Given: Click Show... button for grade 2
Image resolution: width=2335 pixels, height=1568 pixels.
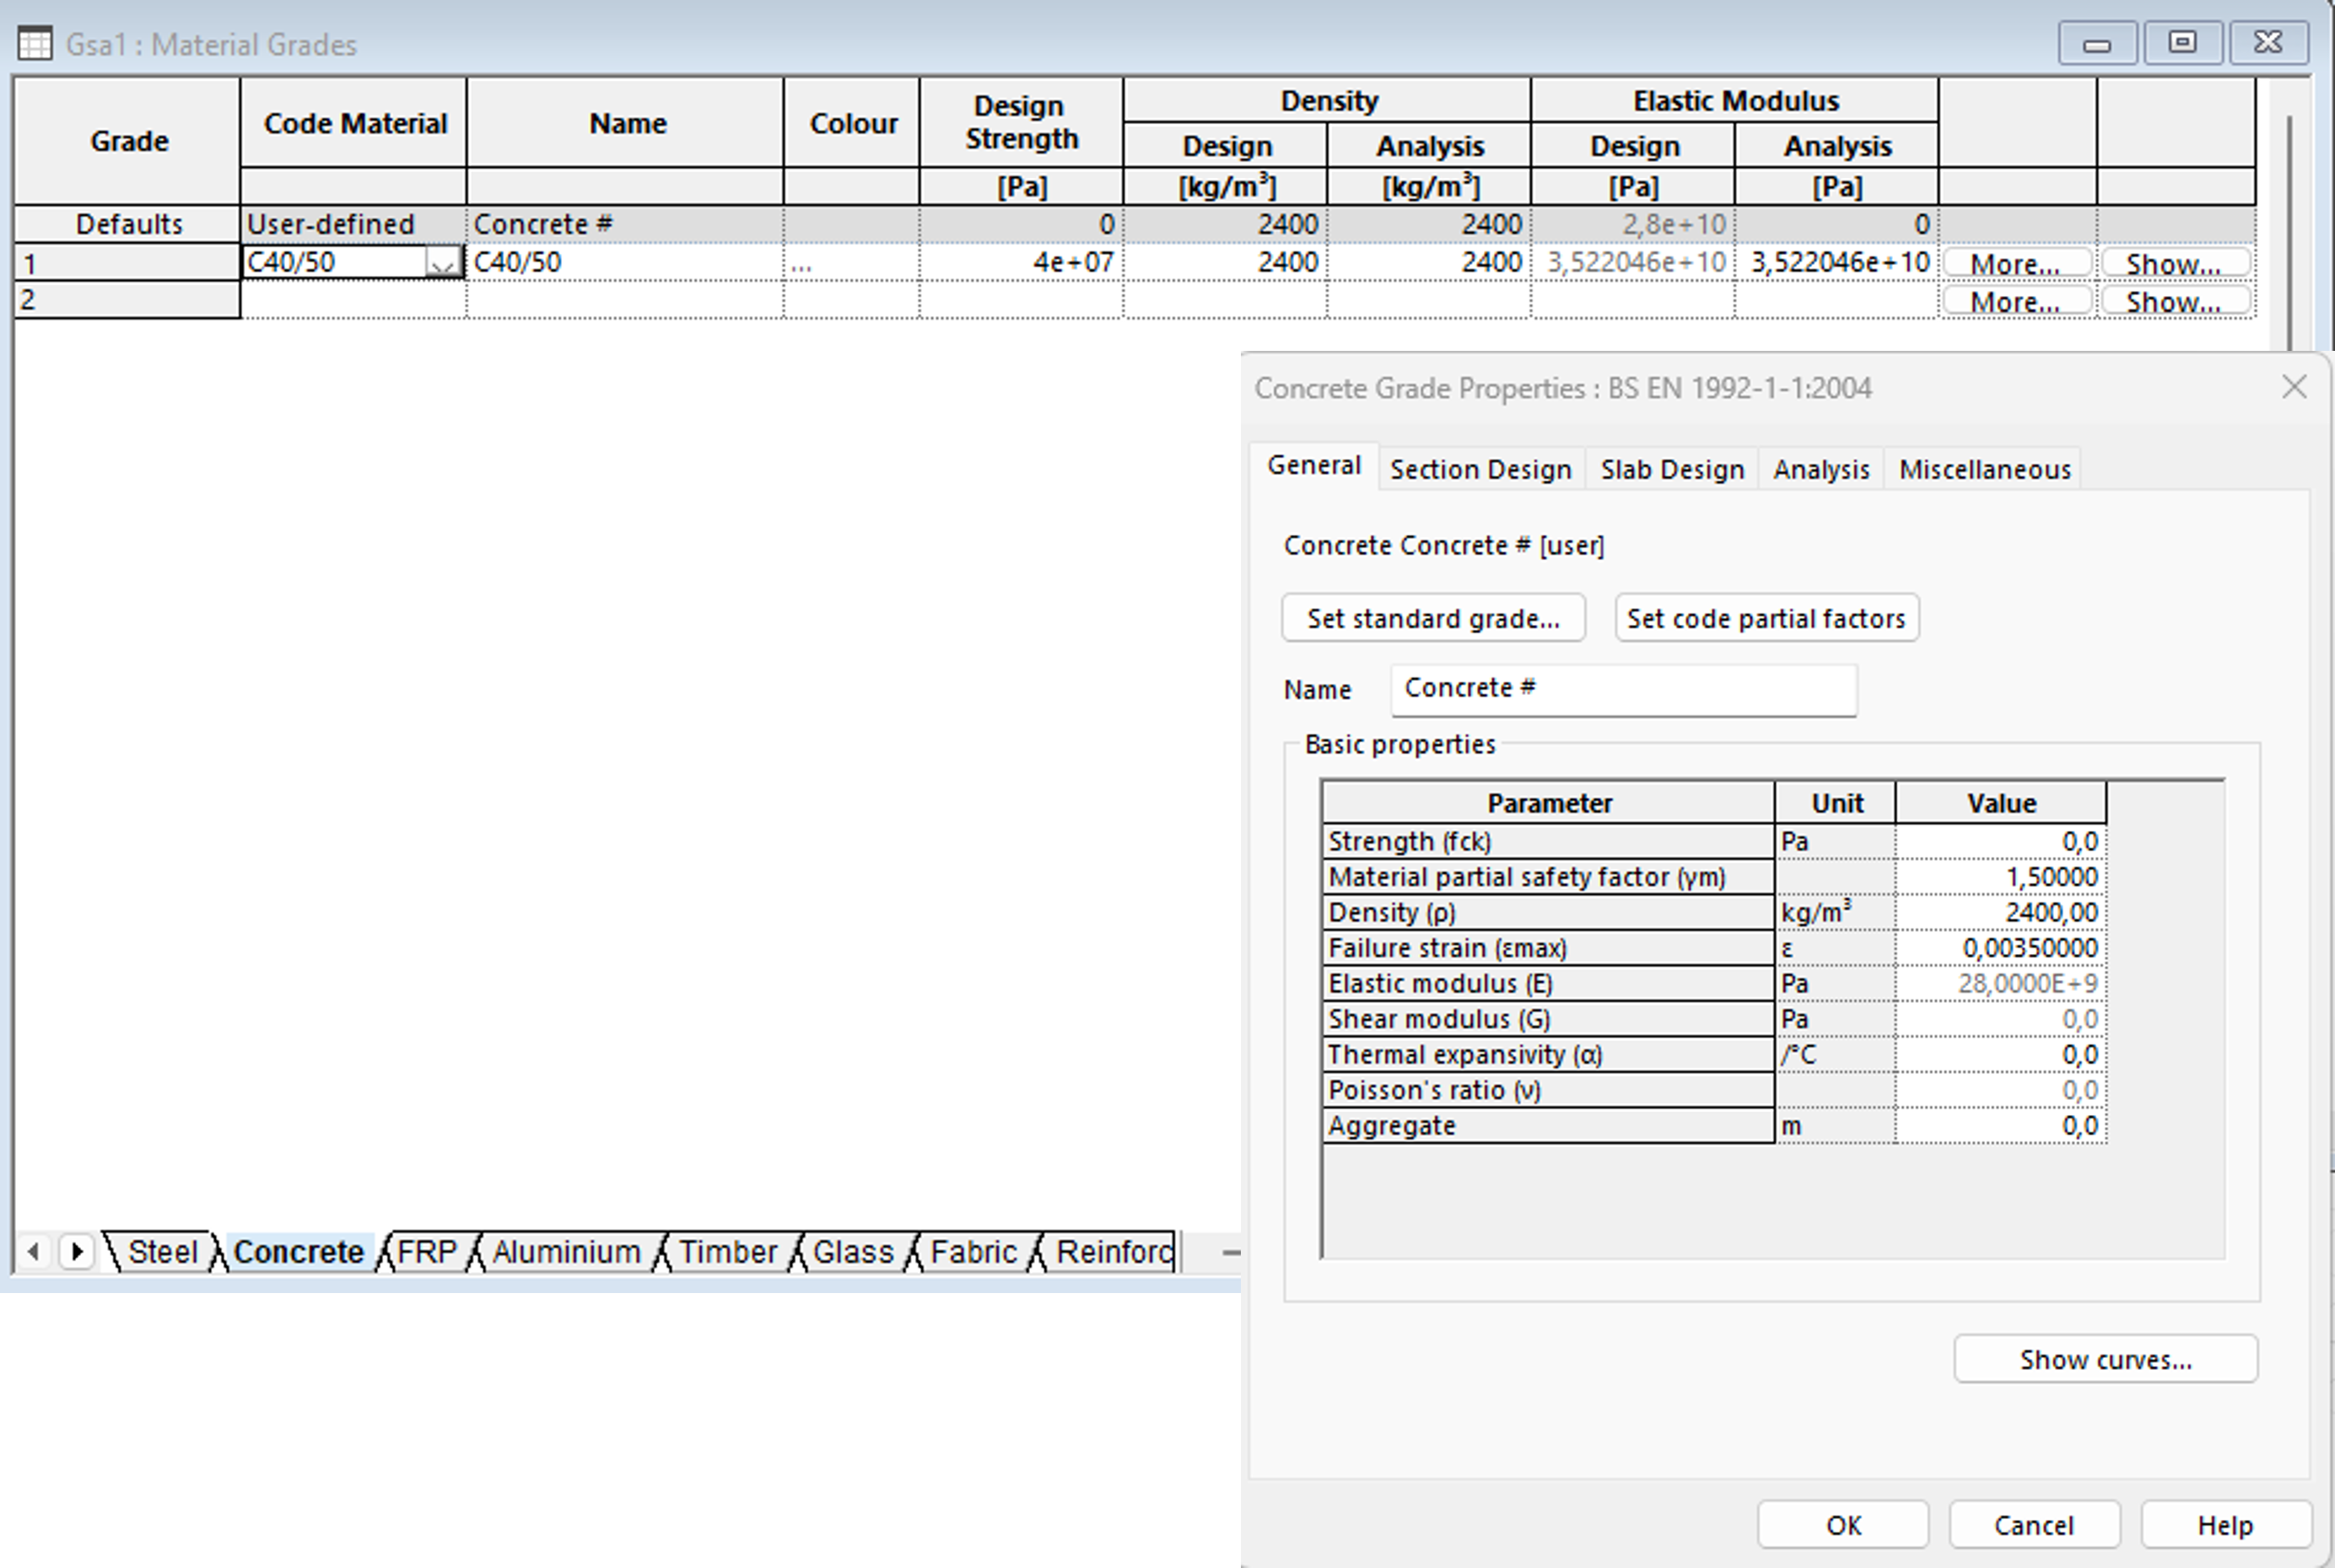Looking at the screenshot, I should click(x=2174, y=301).
